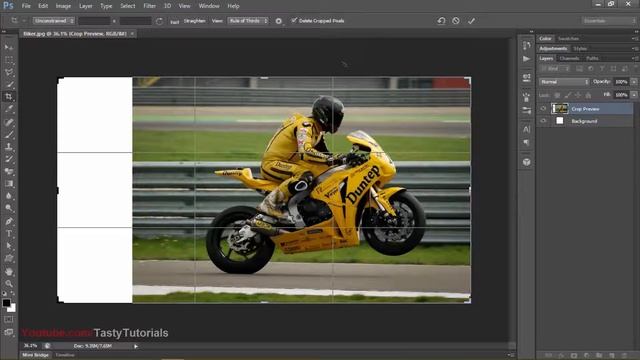This screenshot has width=640, height=360.
Task: Select the Path Selection tool
Action: pos(9,246)
